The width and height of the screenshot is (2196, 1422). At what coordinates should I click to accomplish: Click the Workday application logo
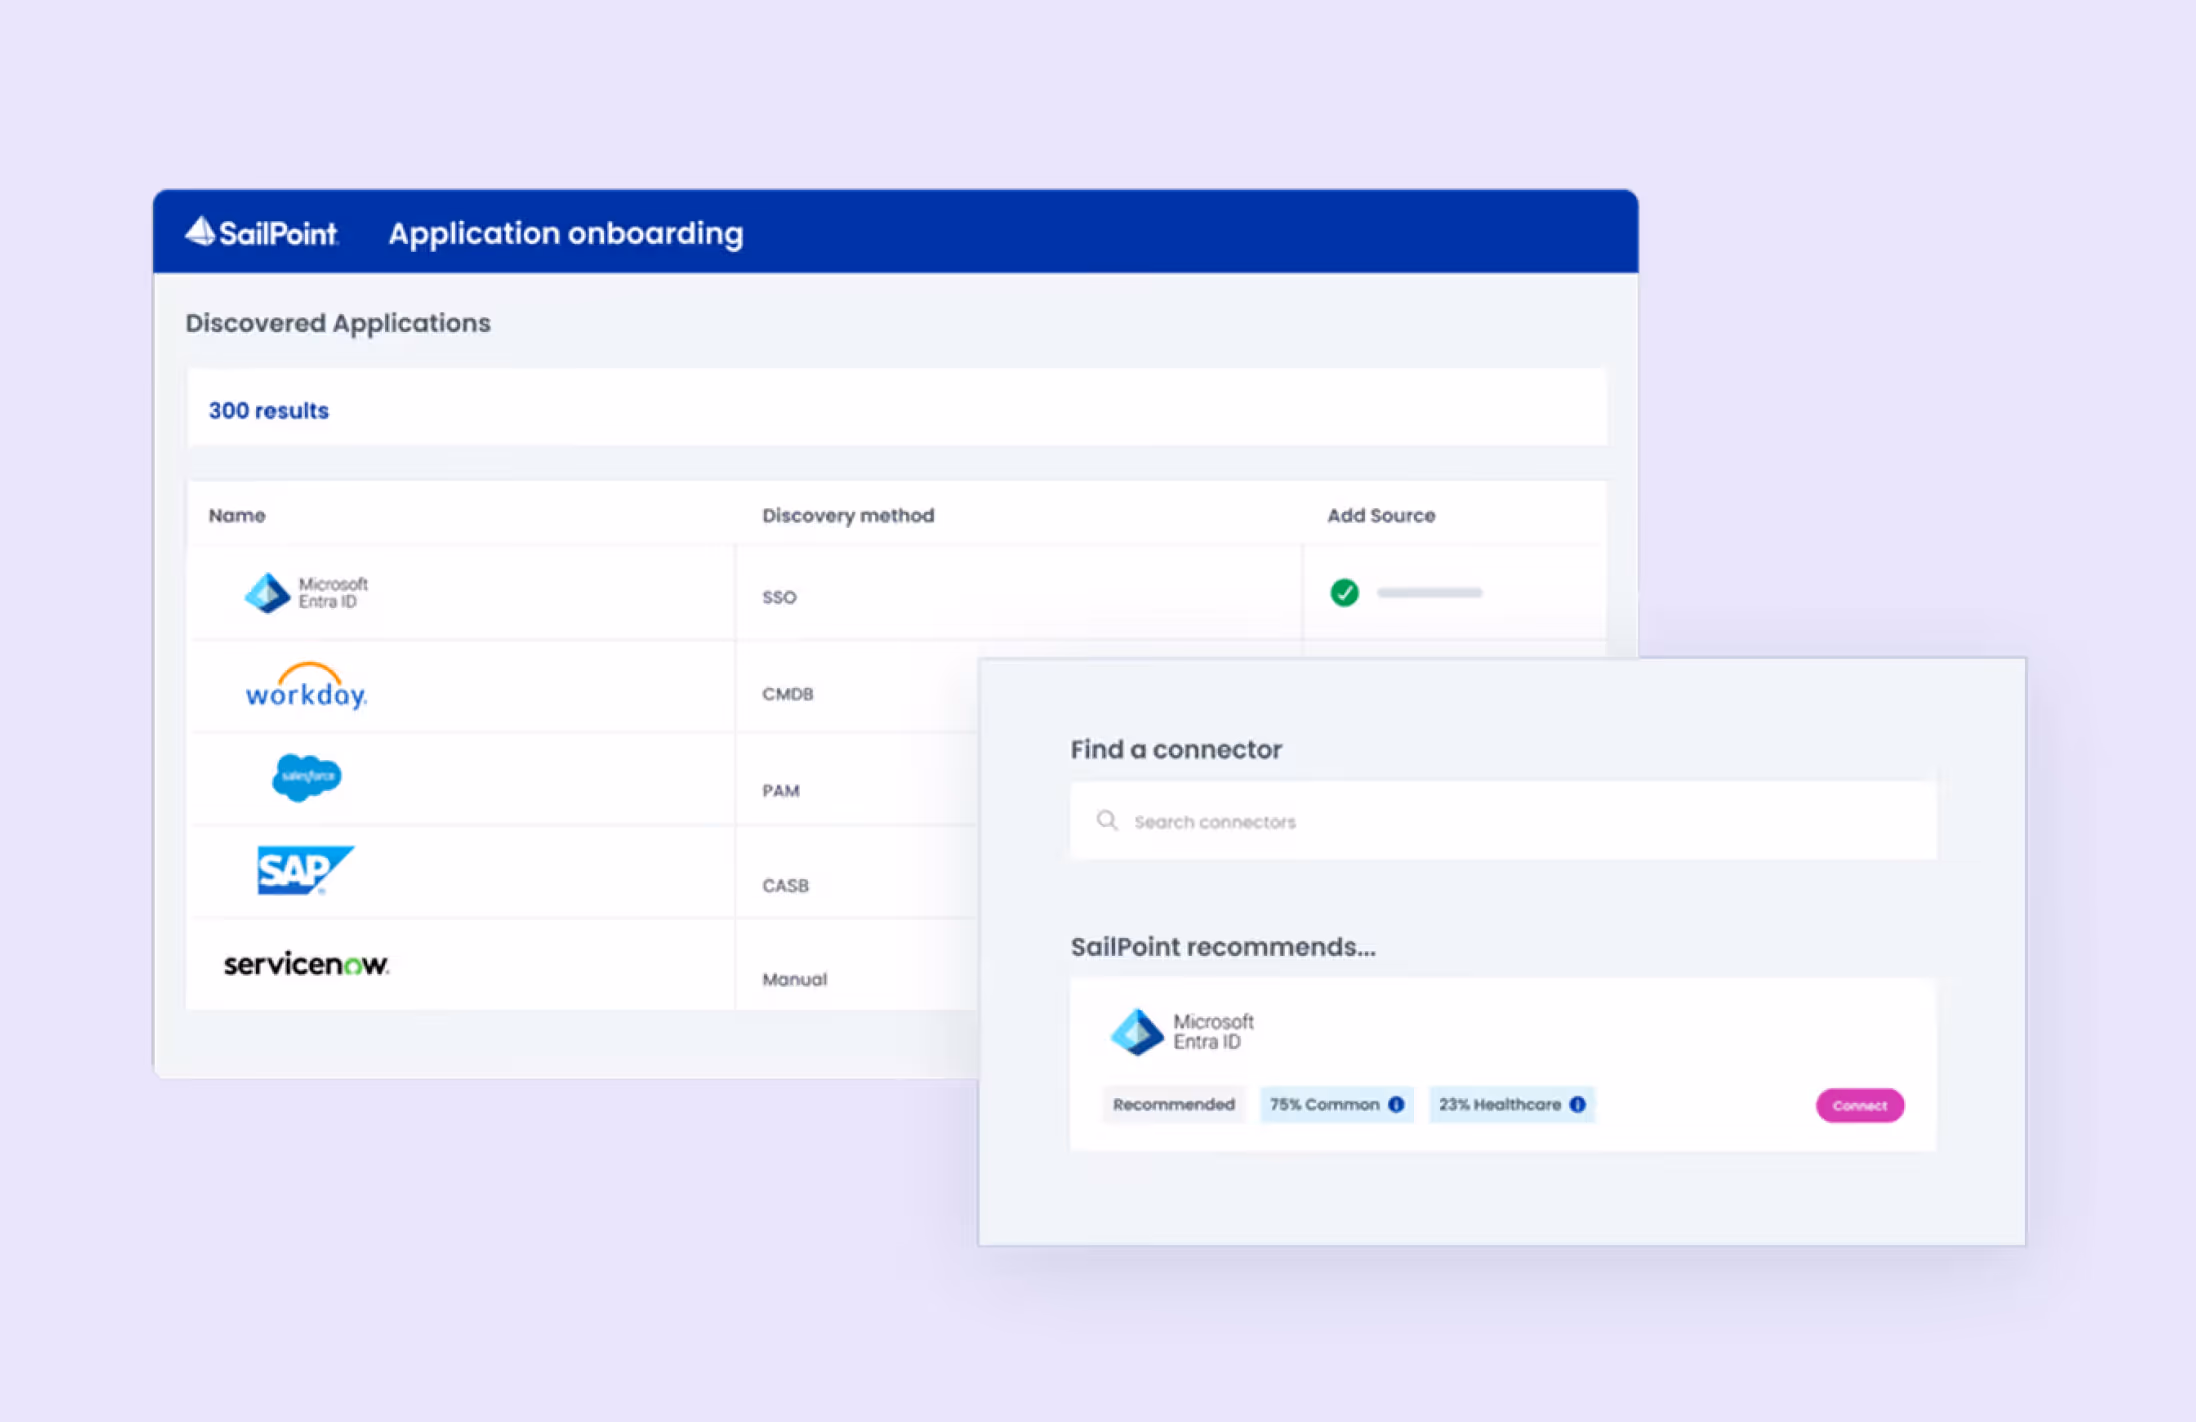click(x=305, y=687)
